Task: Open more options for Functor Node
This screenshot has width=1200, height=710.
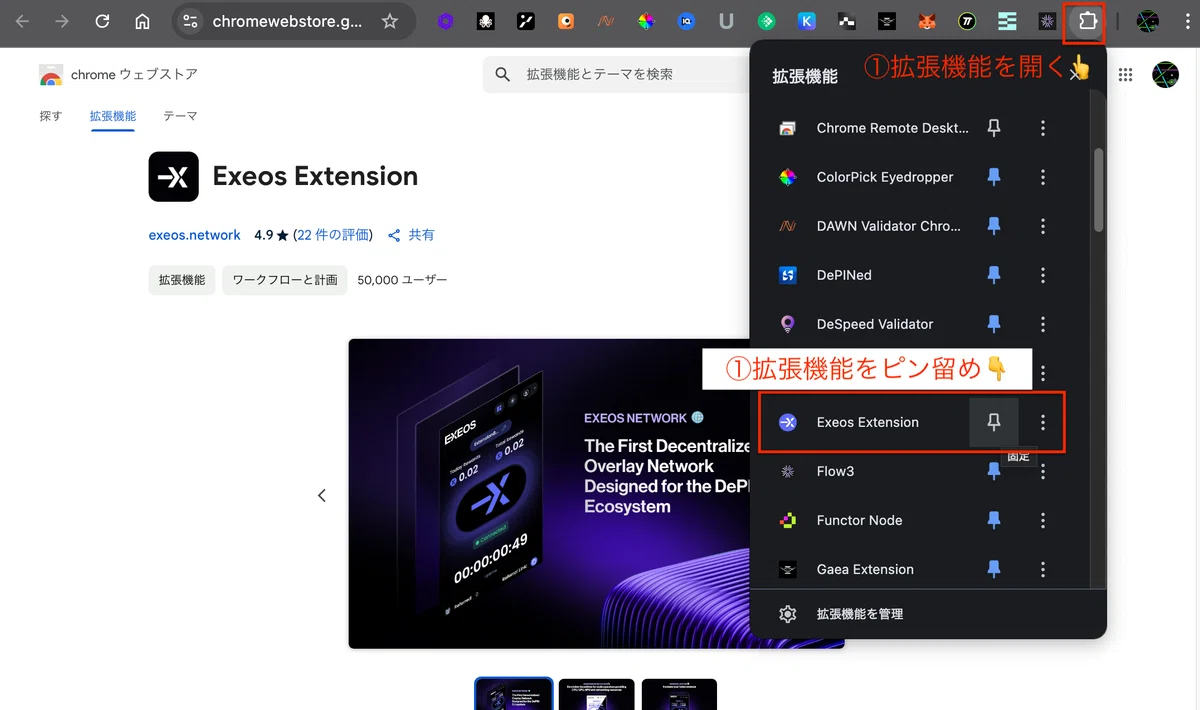Action: [x=1043, y=520]
